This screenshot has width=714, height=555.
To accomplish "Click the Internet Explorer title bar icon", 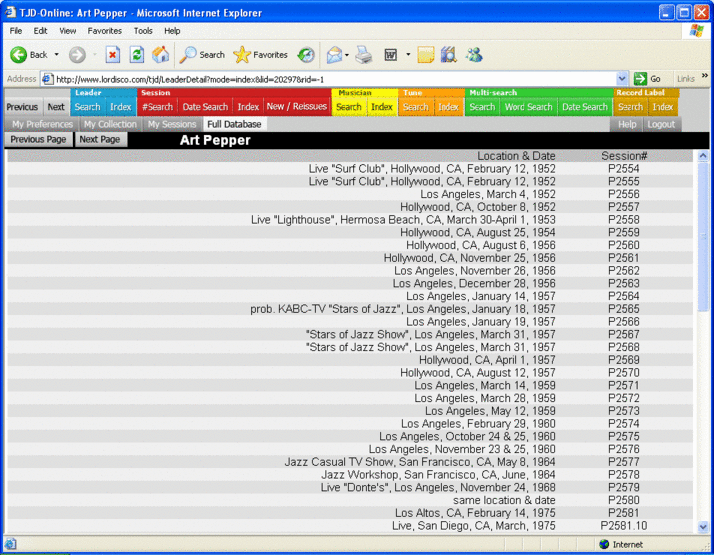I will [x=10, y=12].
